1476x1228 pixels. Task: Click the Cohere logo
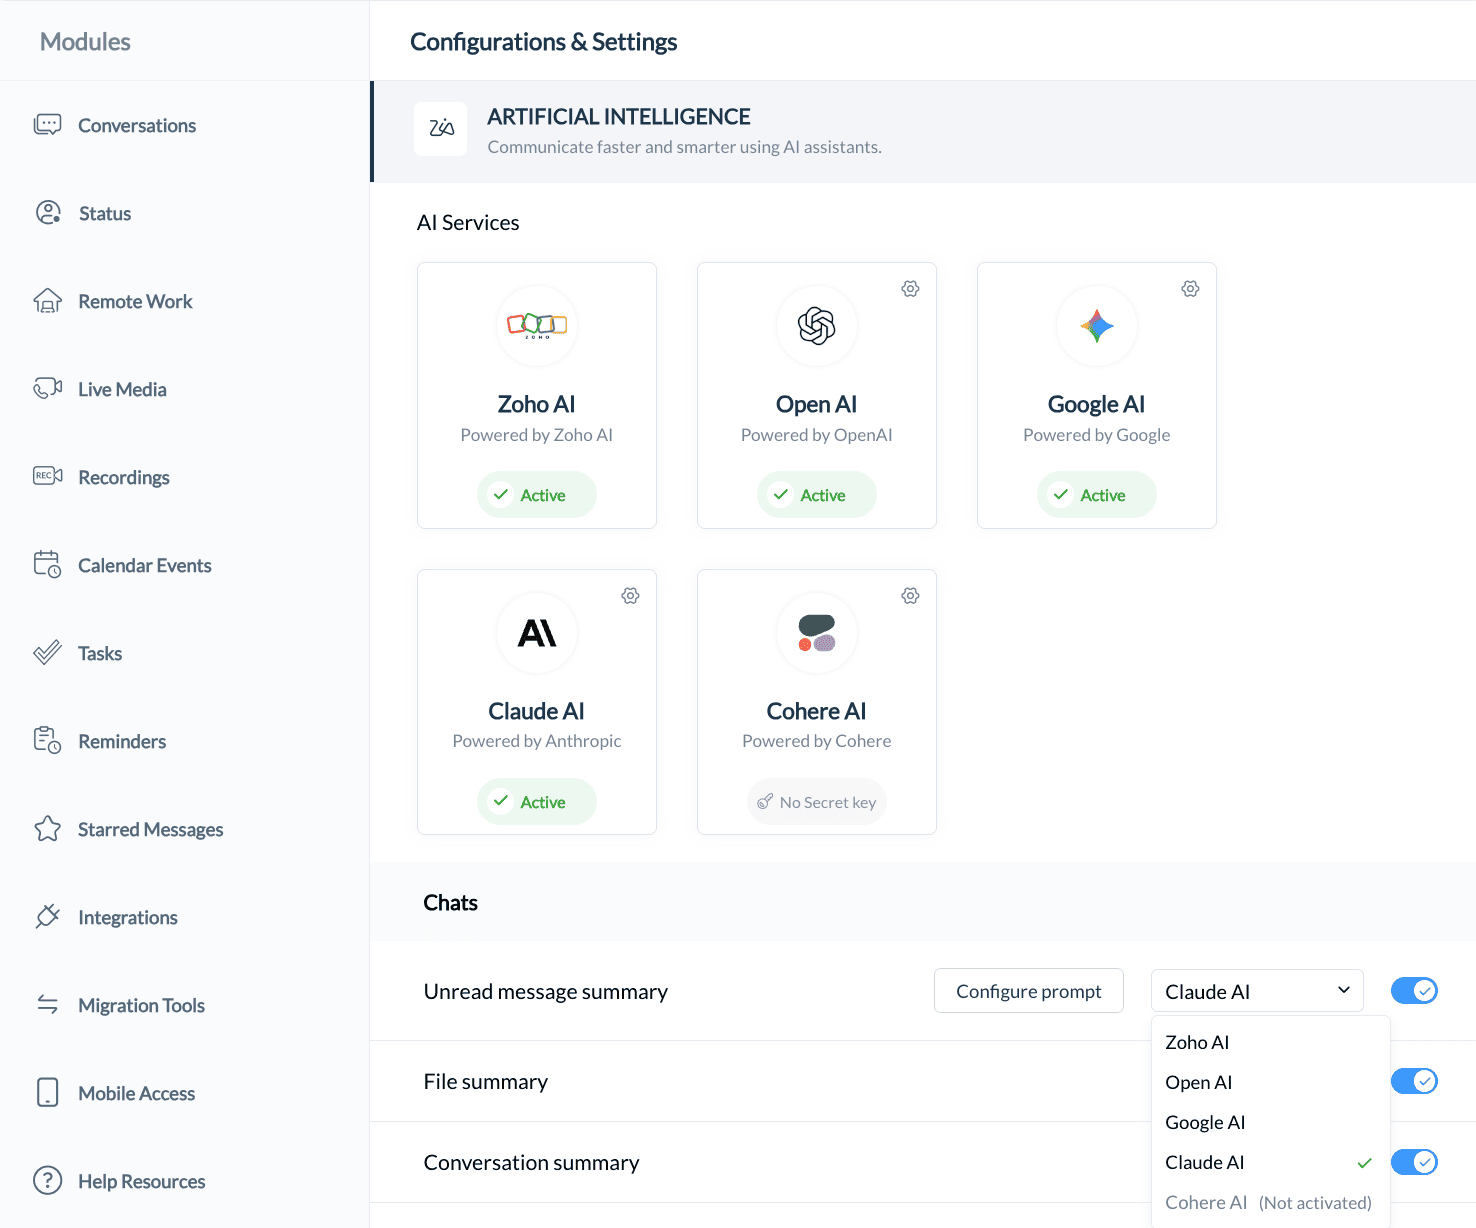pyautogui.click(x=817, y=633)
